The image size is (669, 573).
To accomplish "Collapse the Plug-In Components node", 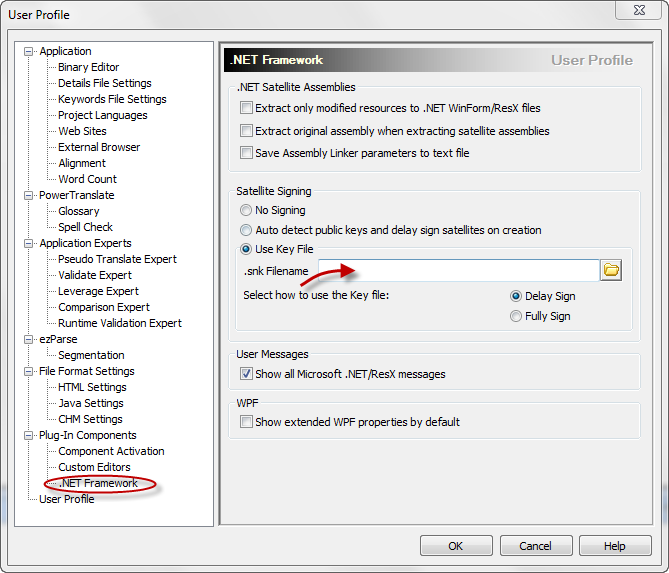I will tap(29, 436).
